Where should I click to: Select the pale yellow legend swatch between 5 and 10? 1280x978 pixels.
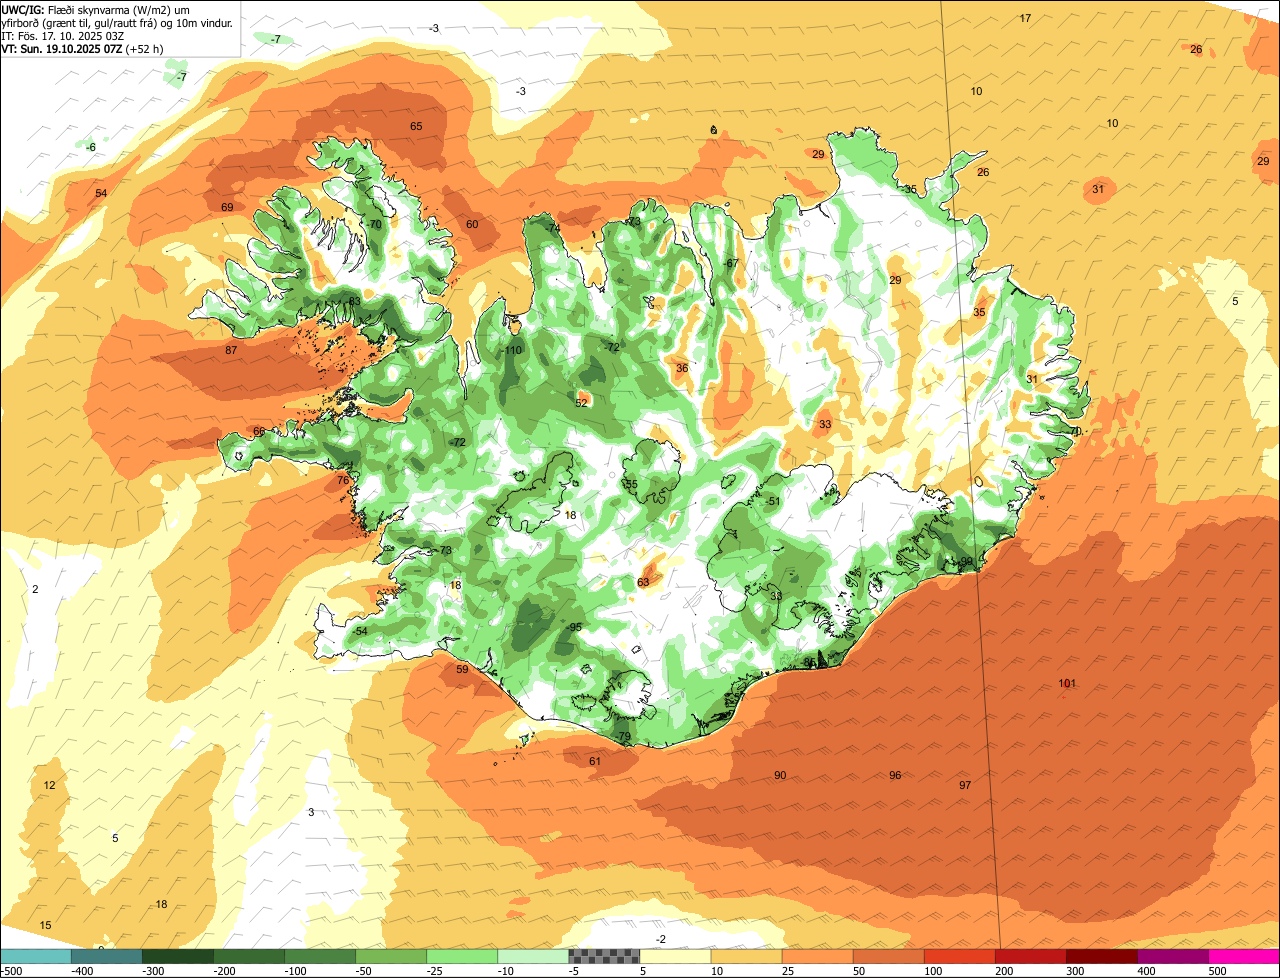pos(675,956)
